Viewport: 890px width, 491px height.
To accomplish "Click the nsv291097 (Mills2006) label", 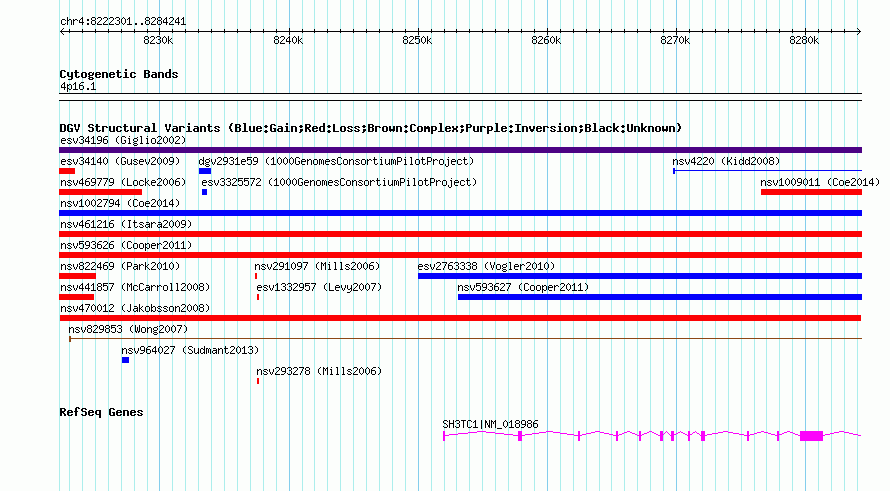I will pos(317,266).
